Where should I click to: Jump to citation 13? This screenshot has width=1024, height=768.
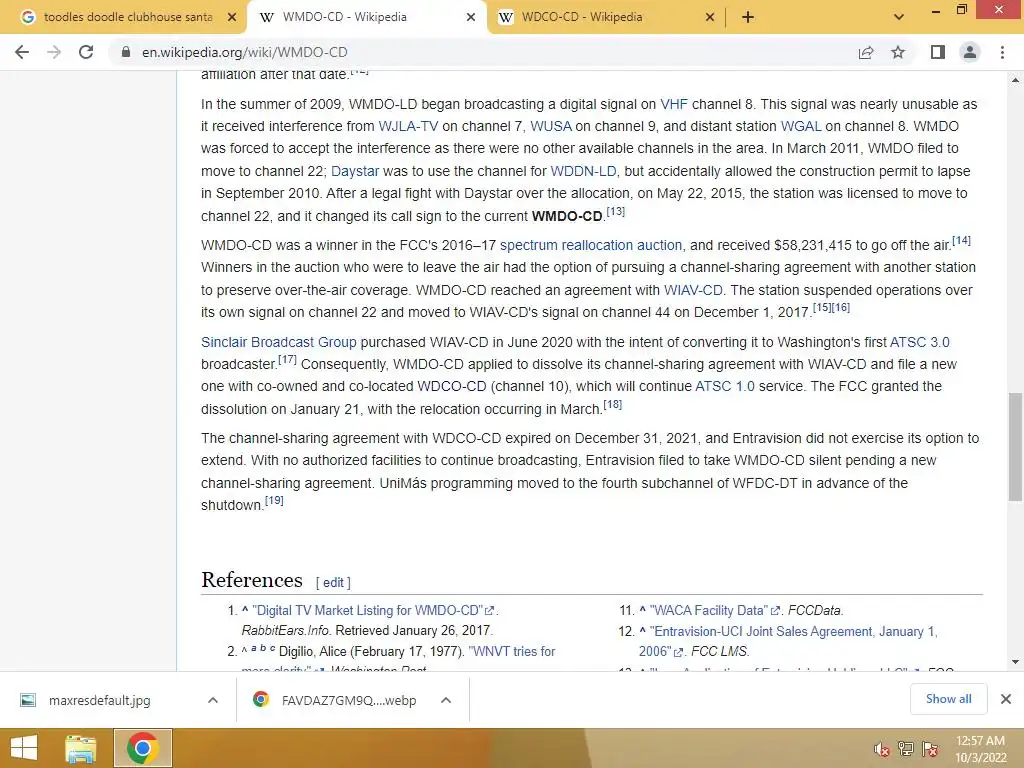coord(616,212)
